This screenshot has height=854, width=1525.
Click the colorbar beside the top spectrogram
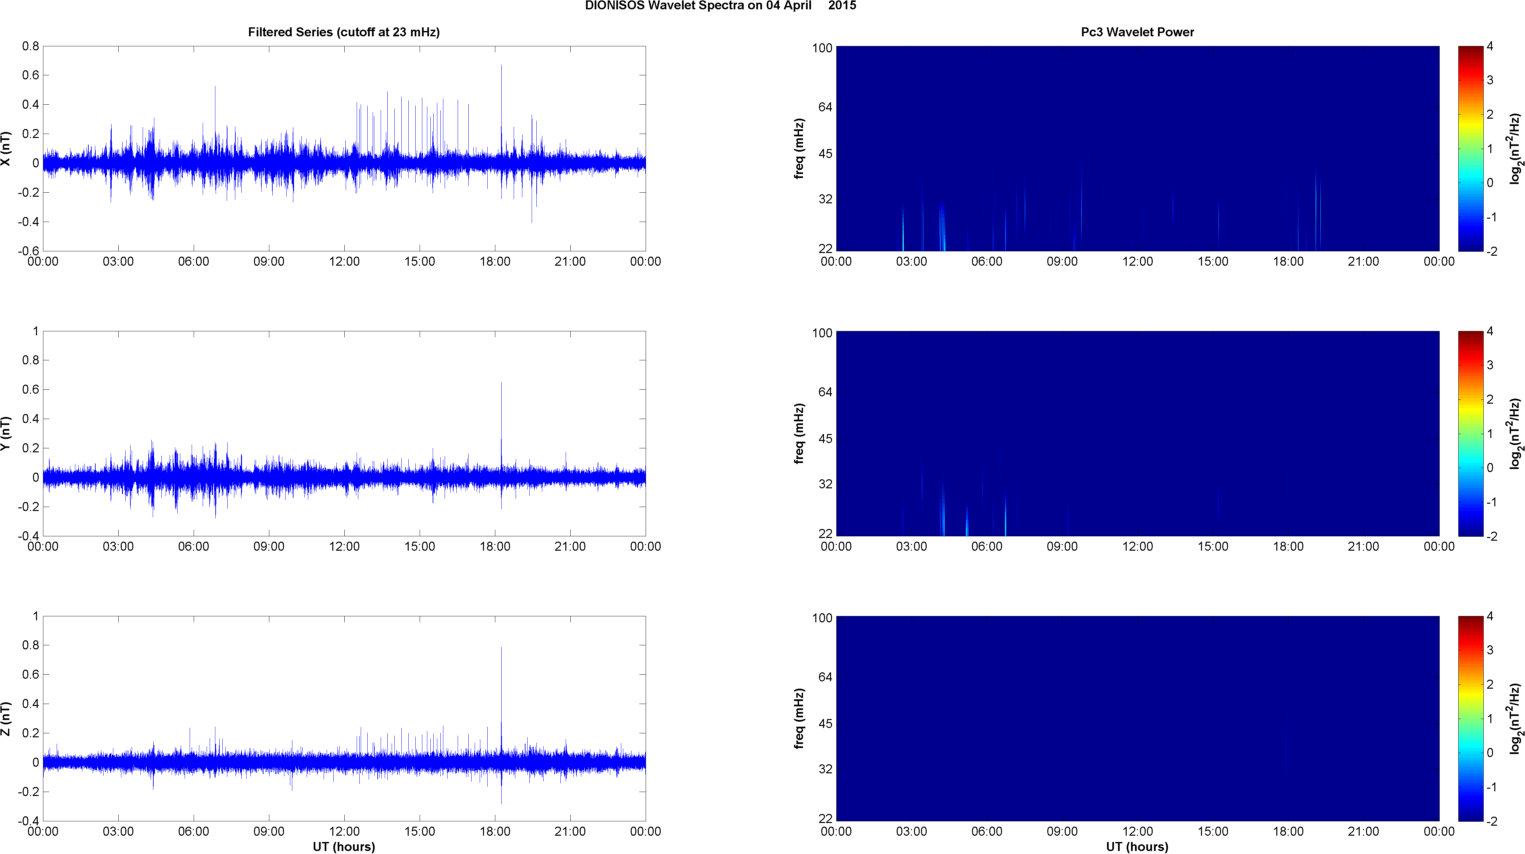1470,148
